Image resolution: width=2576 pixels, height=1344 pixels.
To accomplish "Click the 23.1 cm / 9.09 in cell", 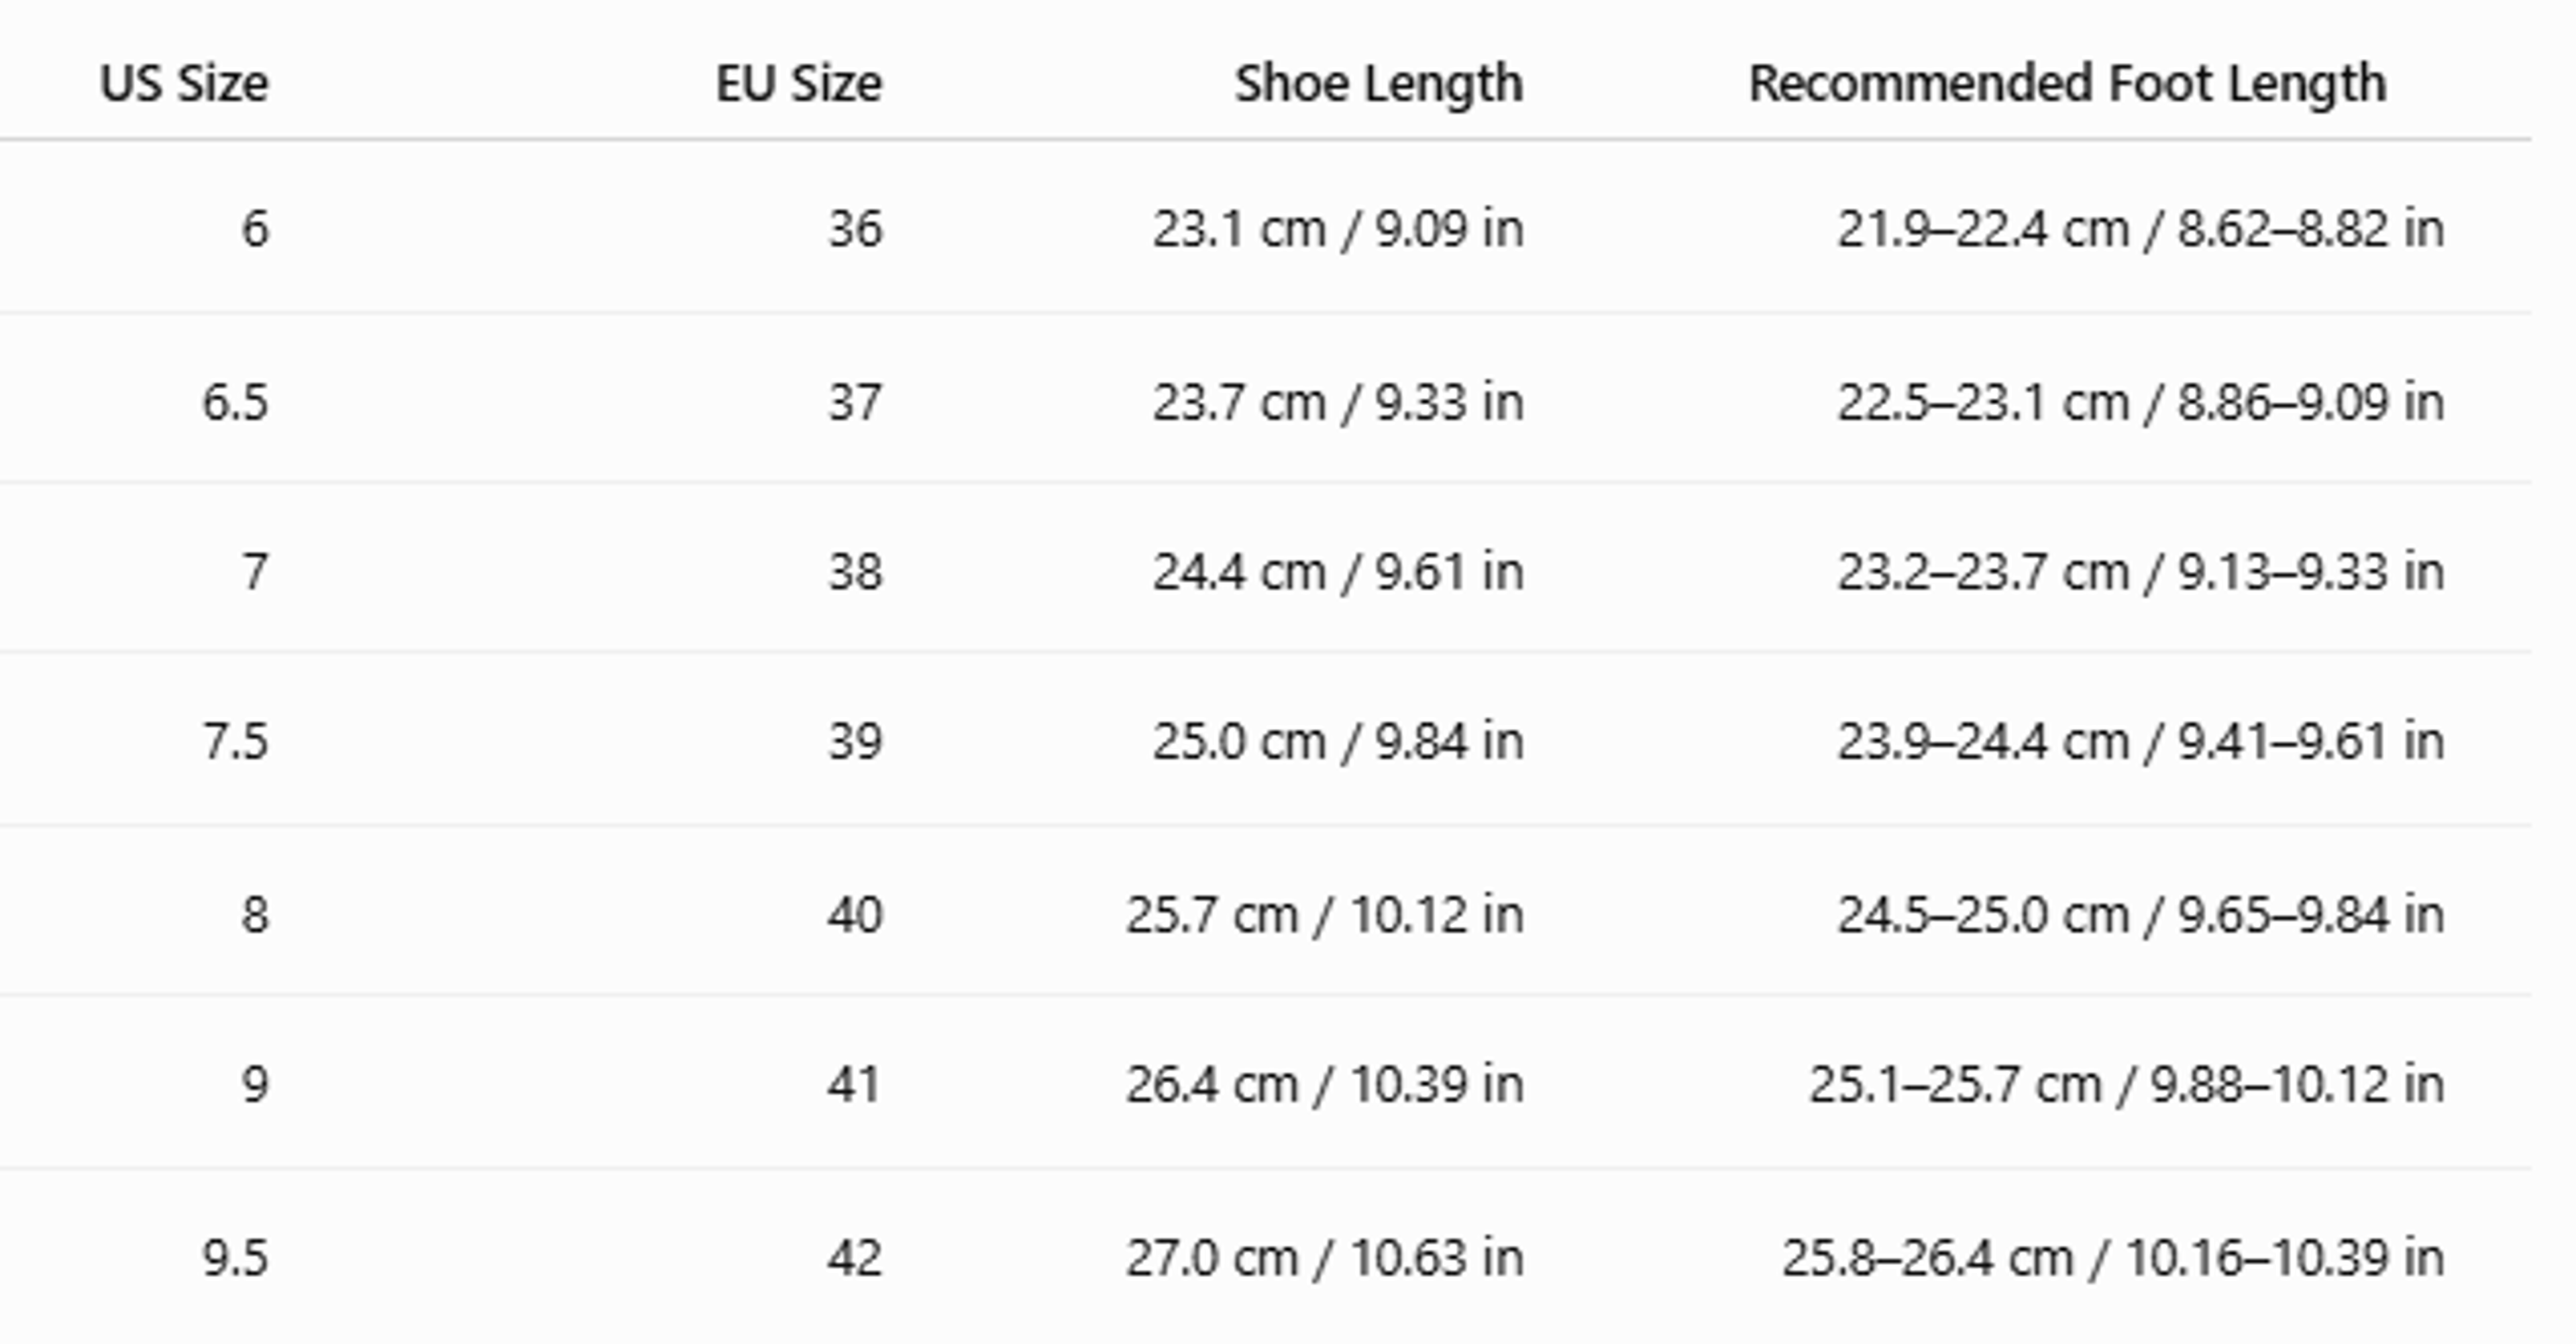I will tap(1338, 229).
